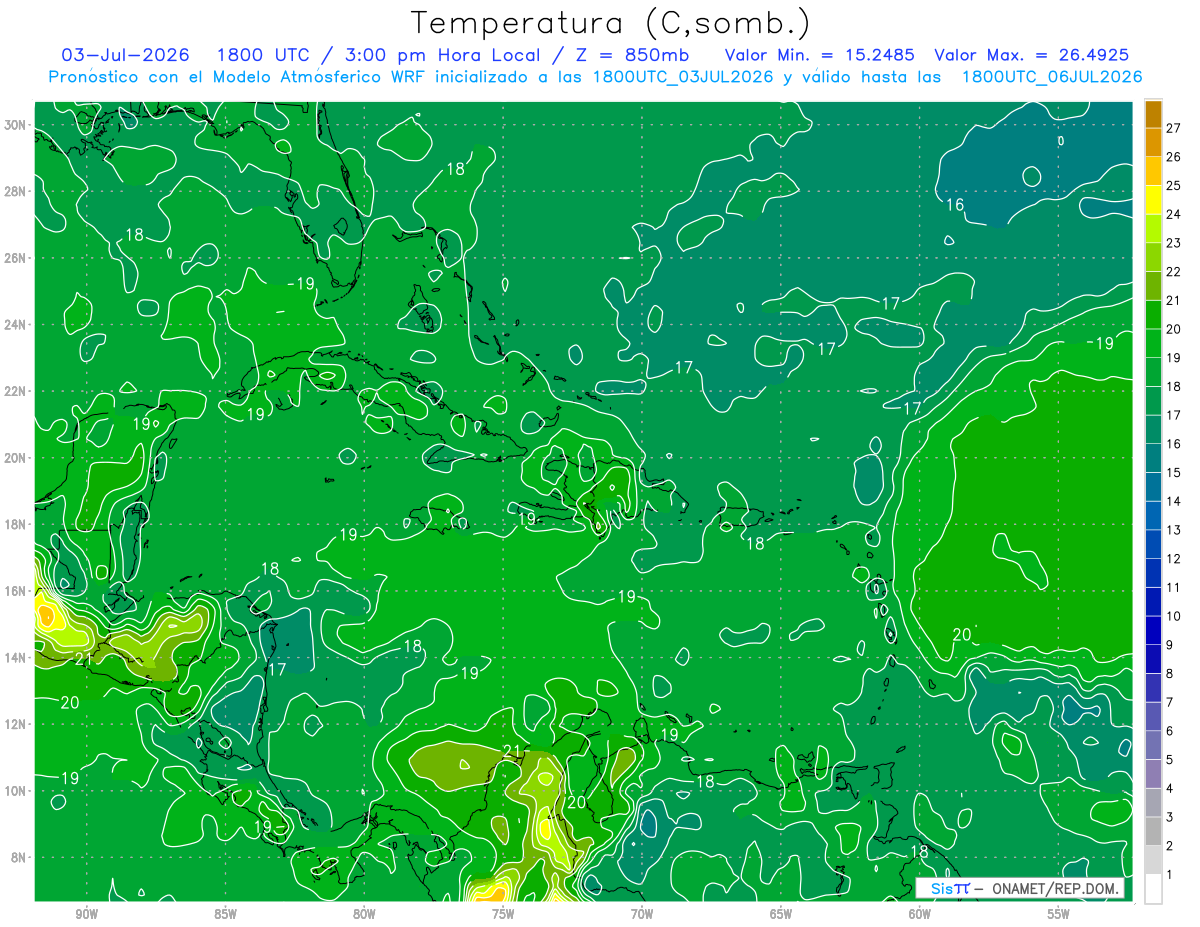
Task: Click the "24N" latitude label
Action: coord(14,324)
